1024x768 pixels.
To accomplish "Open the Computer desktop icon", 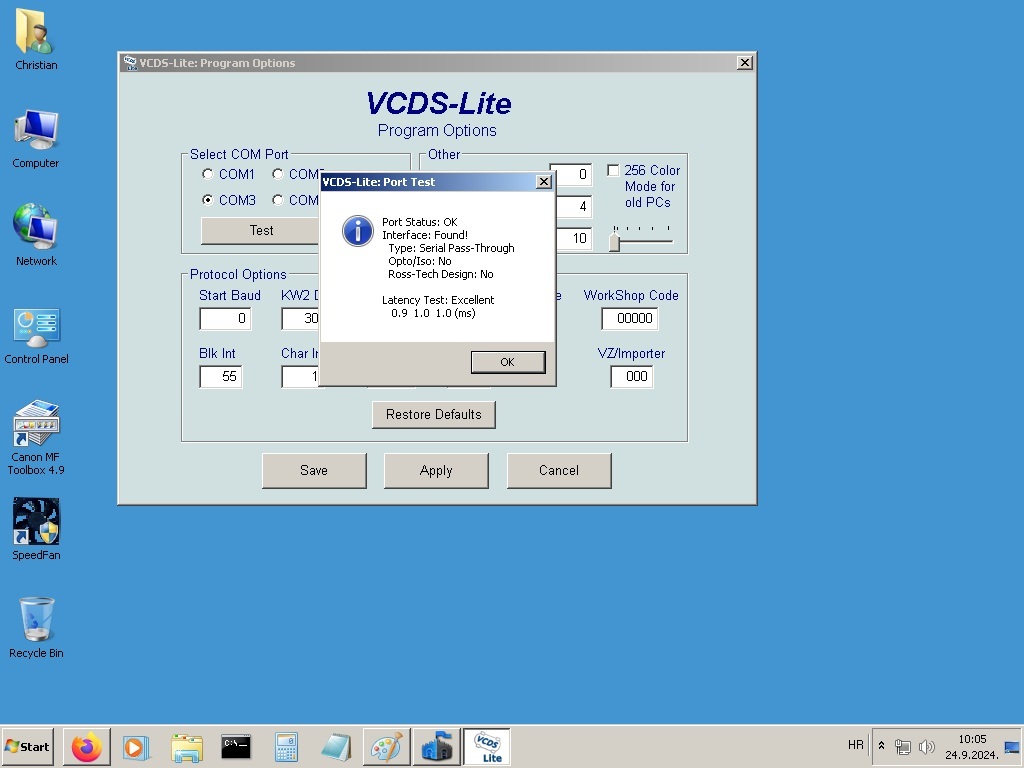I will (36, 138).
